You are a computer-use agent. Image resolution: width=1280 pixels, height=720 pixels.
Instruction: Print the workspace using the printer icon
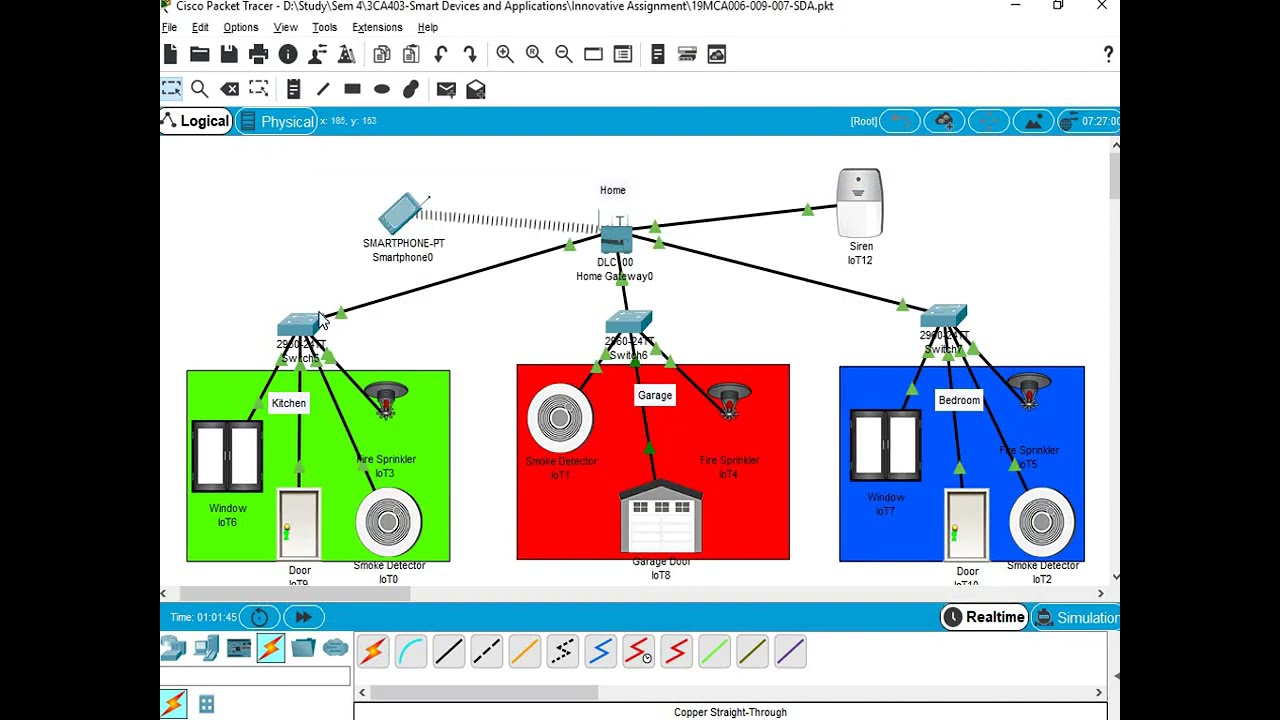tap(258, 54)
